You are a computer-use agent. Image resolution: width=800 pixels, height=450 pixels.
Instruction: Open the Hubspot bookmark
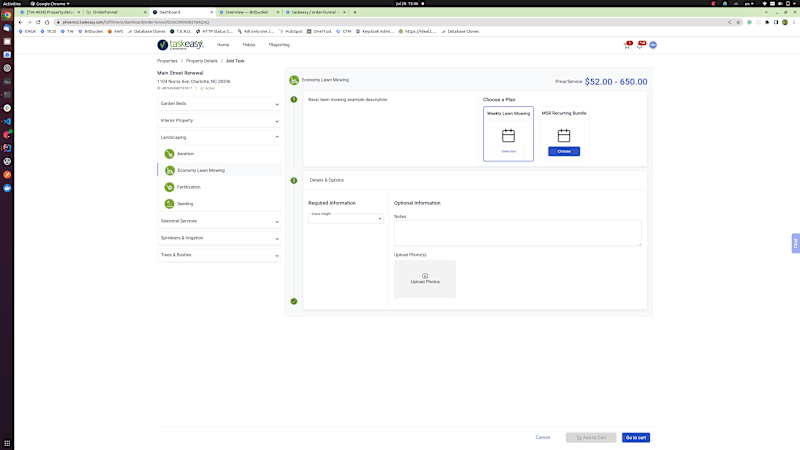click(291, 31)
